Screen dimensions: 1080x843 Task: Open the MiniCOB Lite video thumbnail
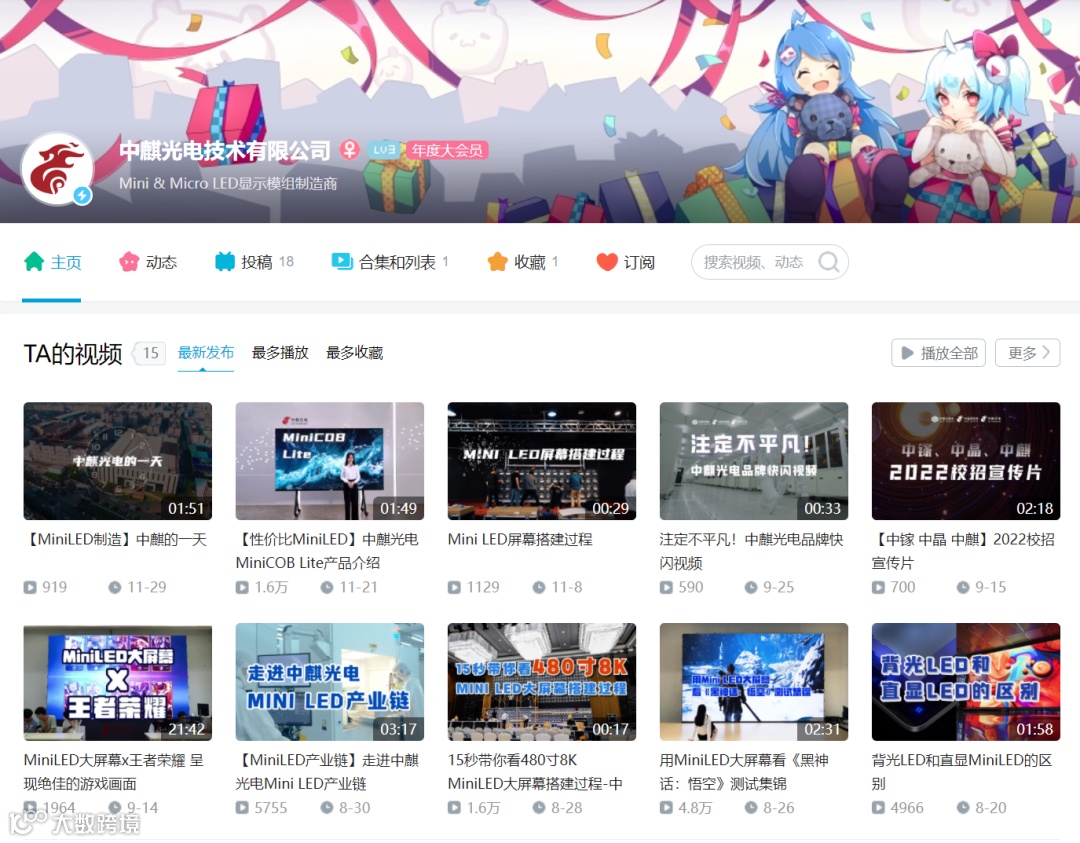click(330, 461)
